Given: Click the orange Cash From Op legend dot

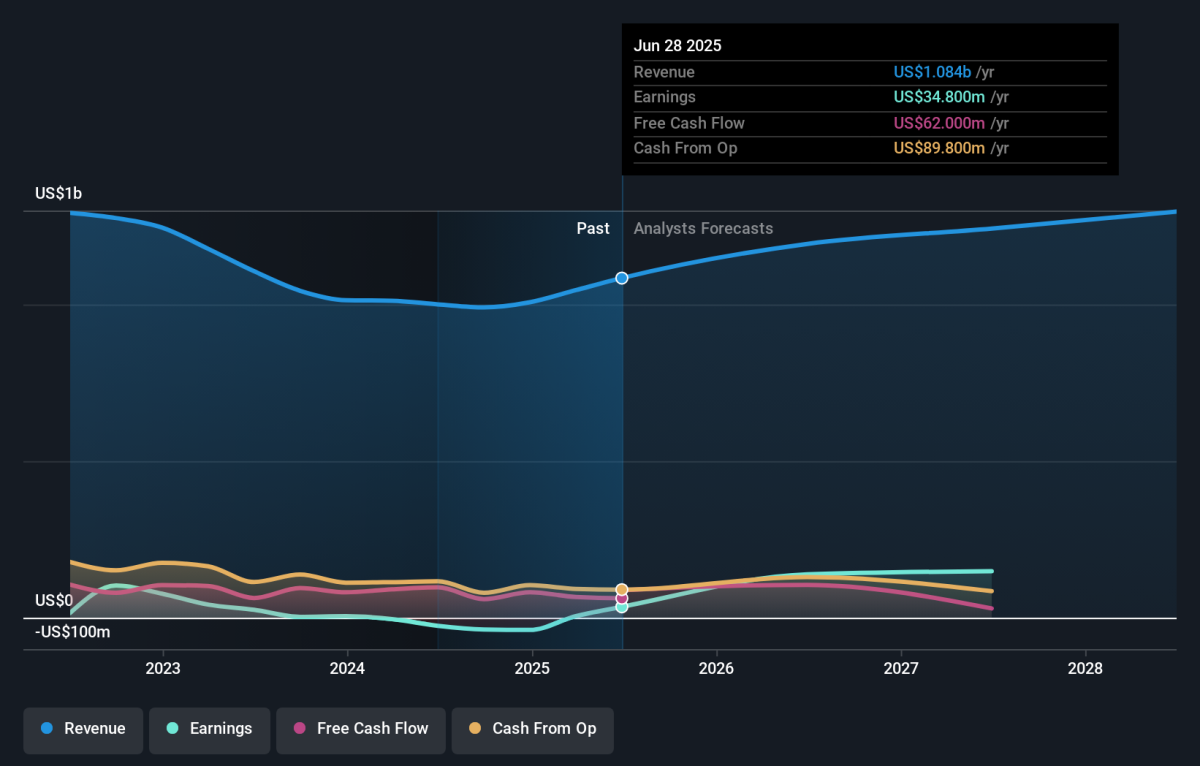Looking at the screenshot, I should pos(474,729).
